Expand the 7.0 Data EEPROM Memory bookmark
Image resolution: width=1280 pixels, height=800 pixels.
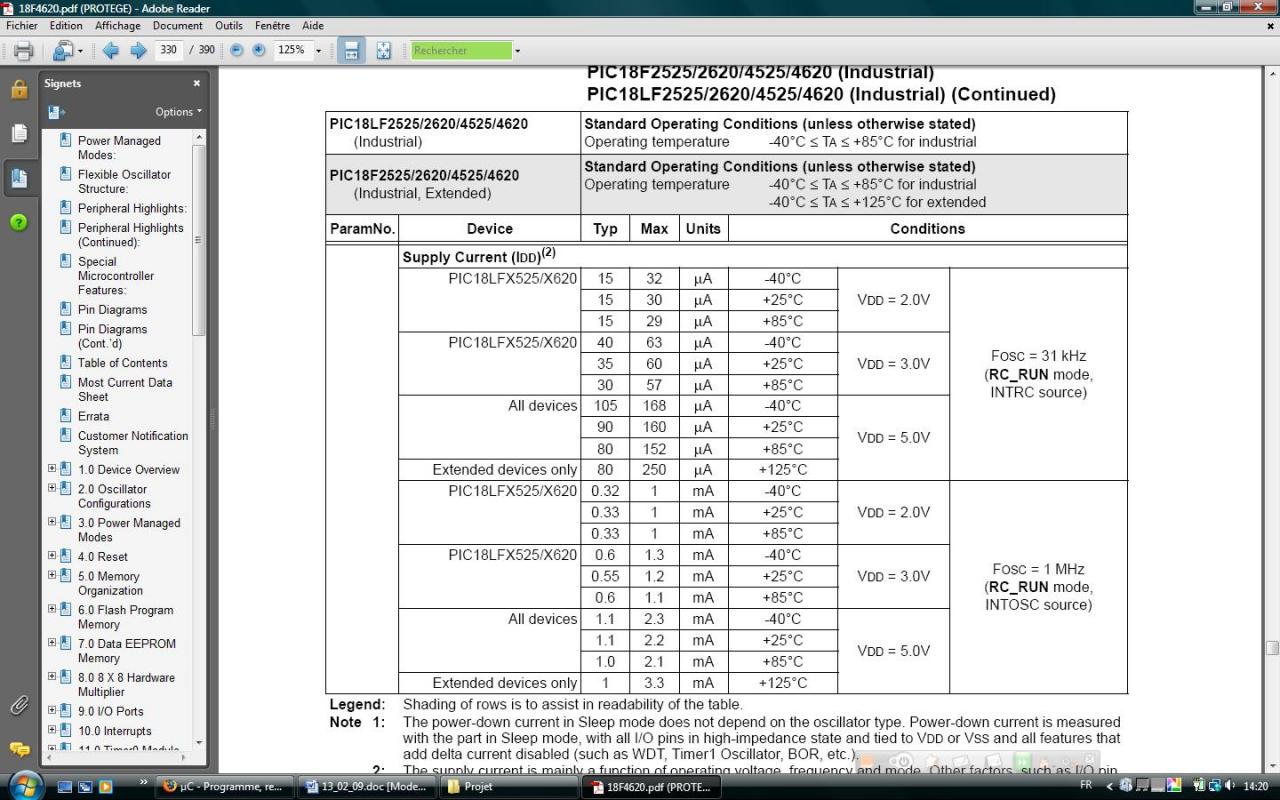(x=52, y=643)
